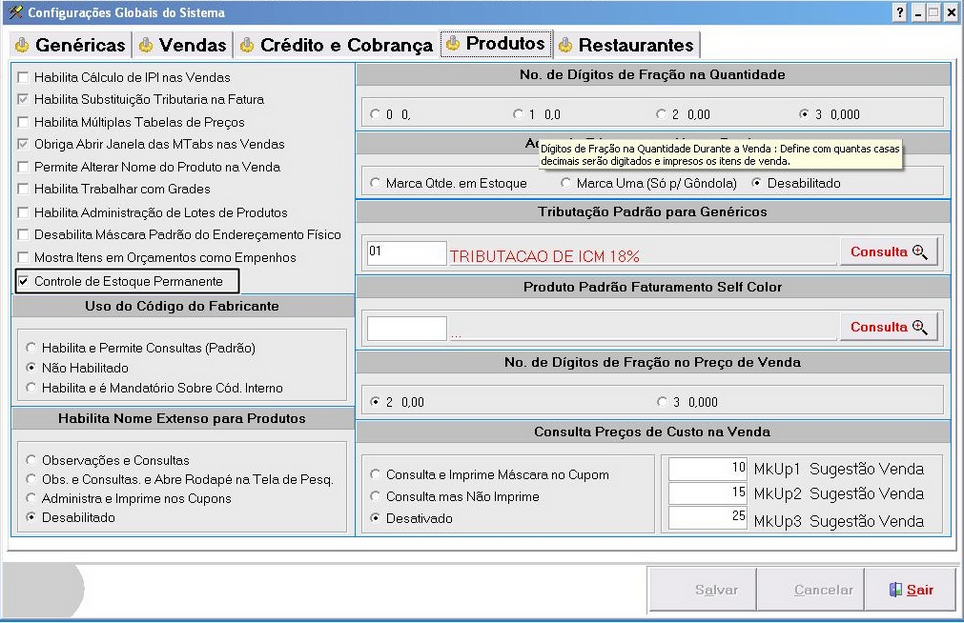The width and height of the screenshot is (964, 623).
Task: Click Consulta button for Tributação Padrão
Action: coord(889,252)
